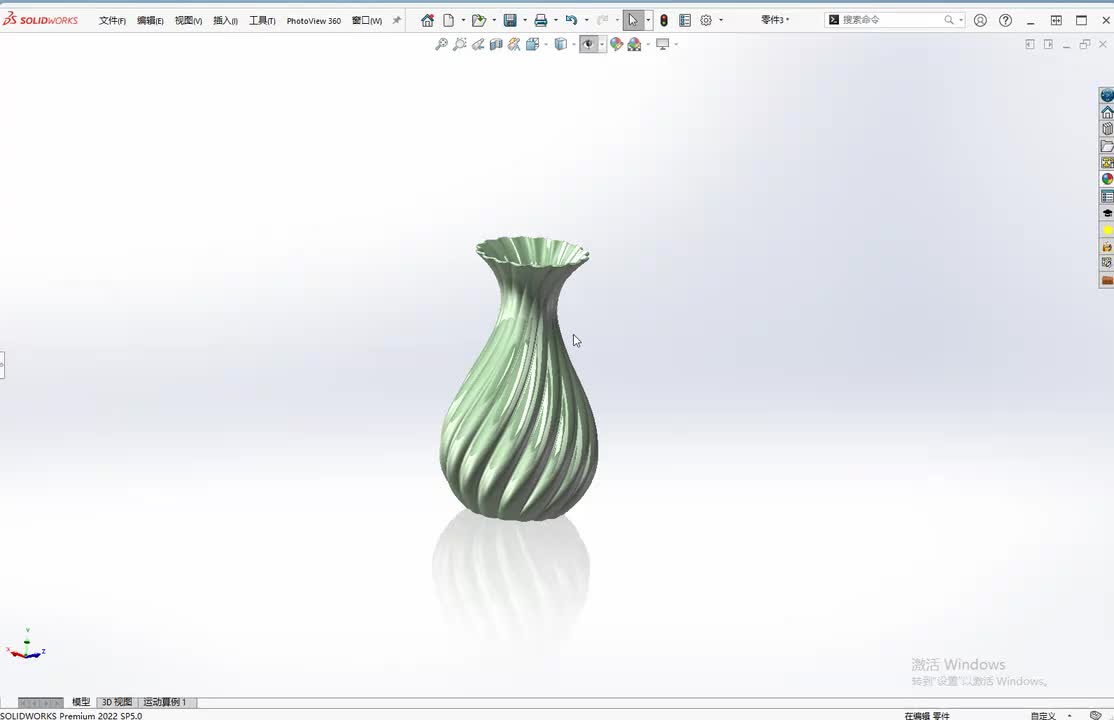Open the 视图(V) menu

[188, 21]
